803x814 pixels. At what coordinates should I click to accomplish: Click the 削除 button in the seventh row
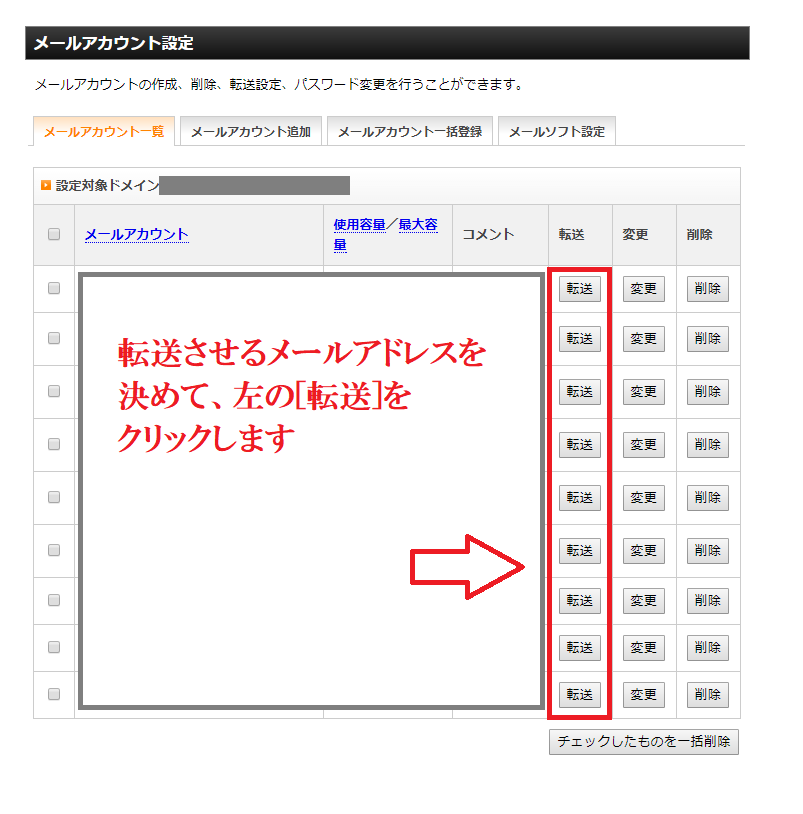[x=708, y=601]
